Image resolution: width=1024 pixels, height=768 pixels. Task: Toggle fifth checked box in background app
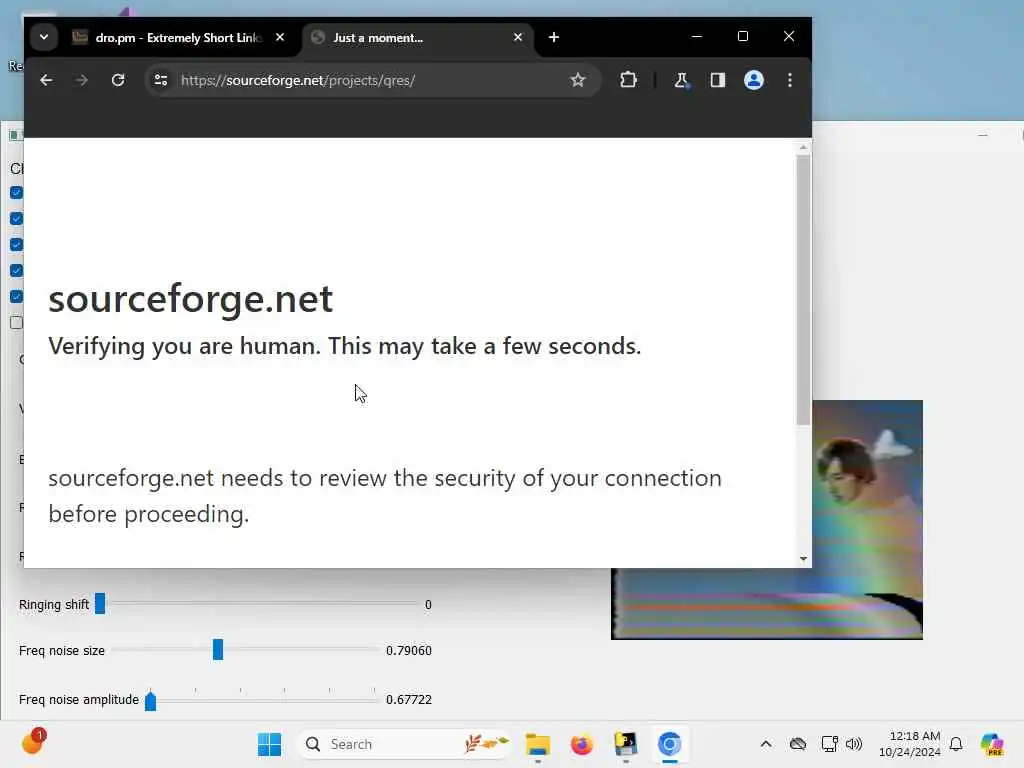16,296
